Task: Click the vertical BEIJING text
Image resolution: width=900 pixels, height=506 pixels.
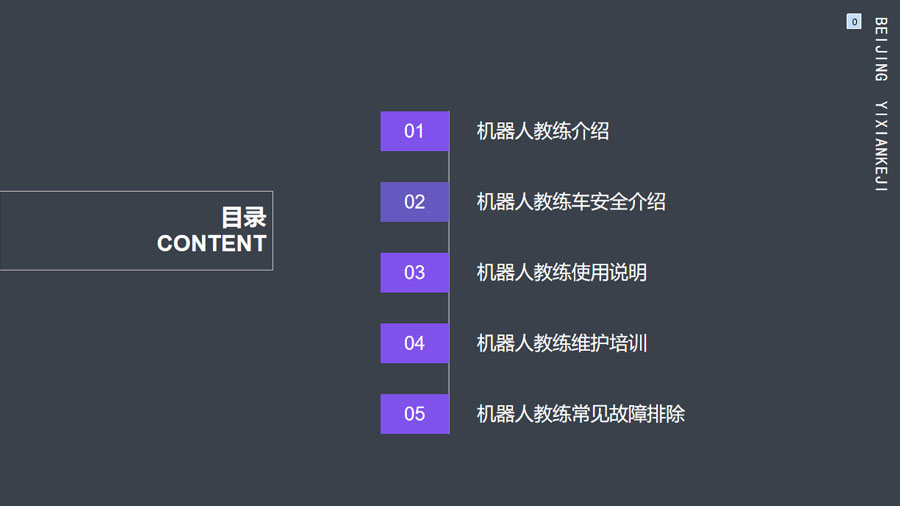Action: 880,49
